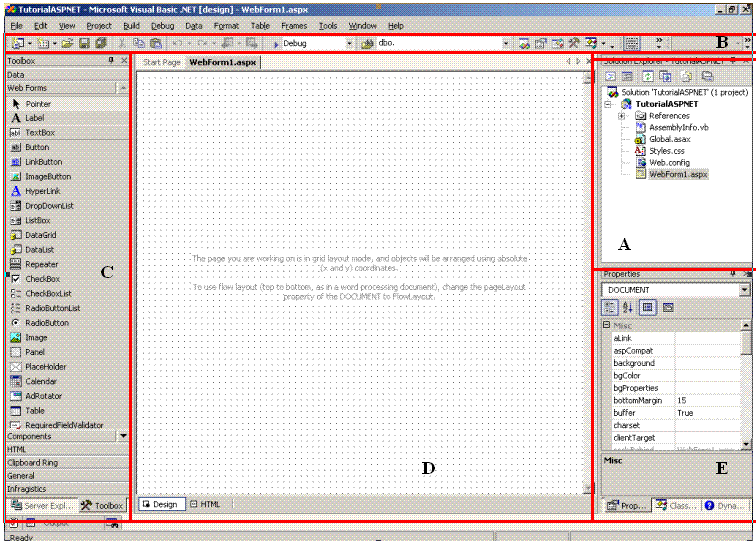Collapse the TutorialASPNET project node

tap(608, 104)
